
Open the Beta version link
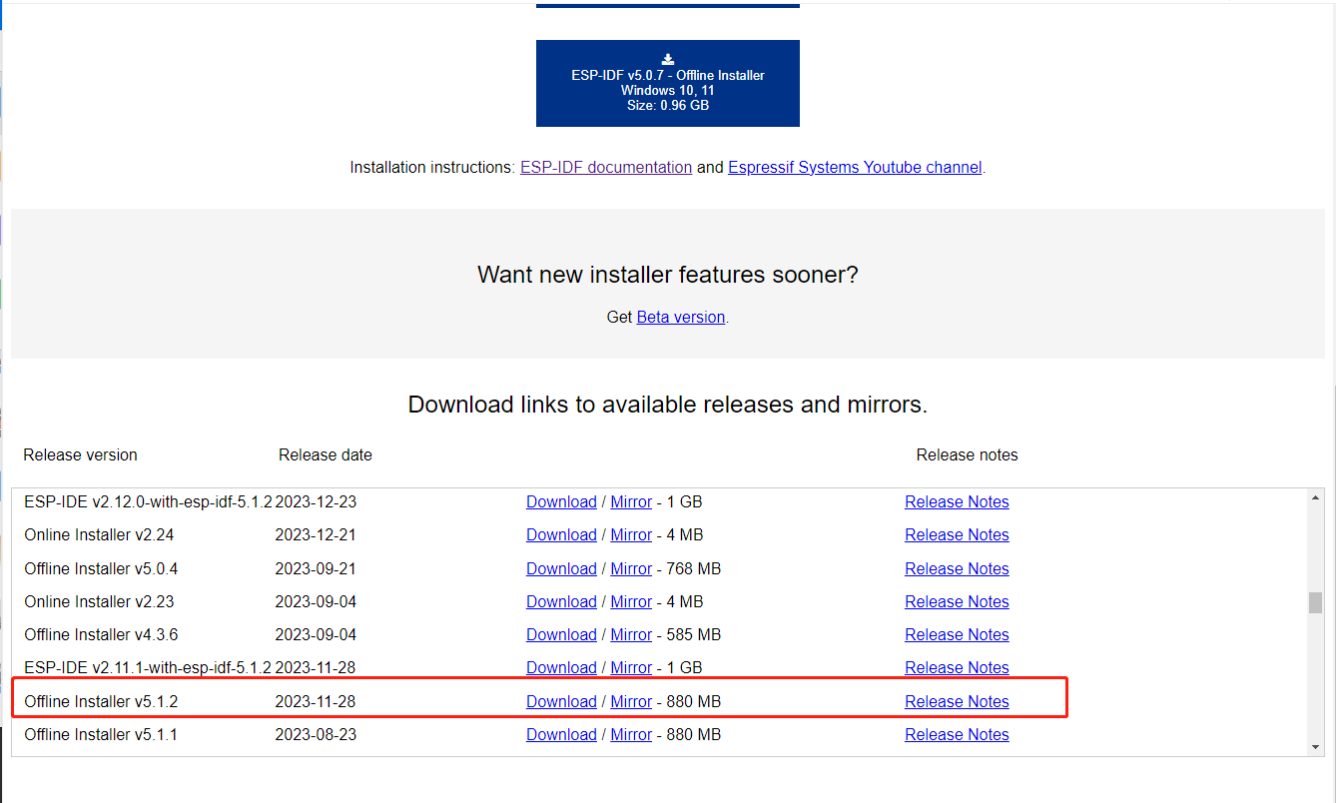click(x=681, y=317)
